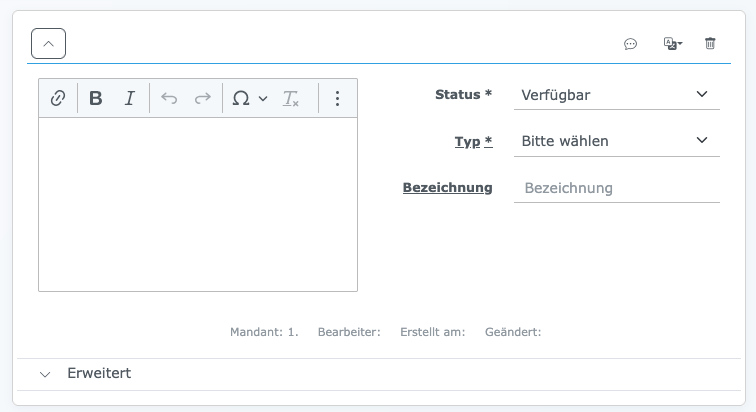Click the underlined Bezeichnung label
The image size is (756, 412).
click(447, 188)
